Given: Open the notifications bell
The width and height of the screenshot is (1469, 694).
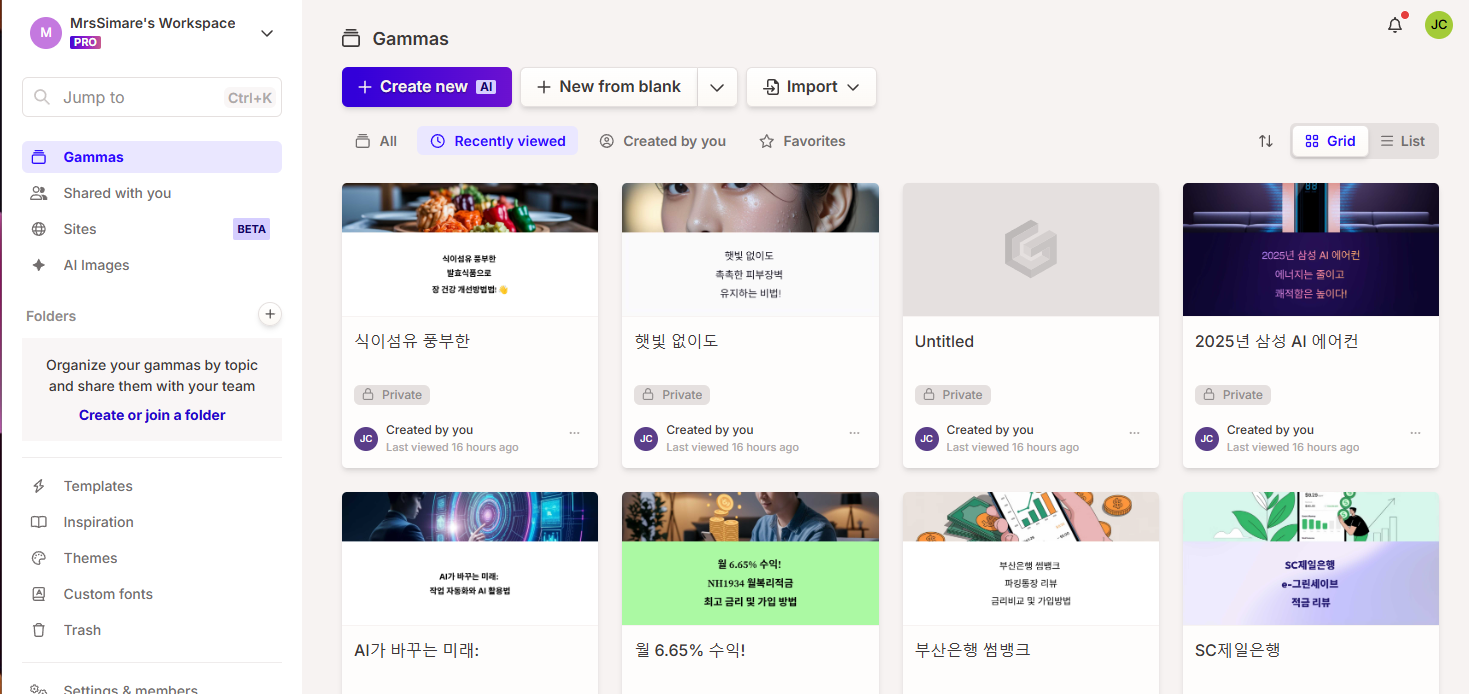Looking at the screenshot, I should 1395,26.
